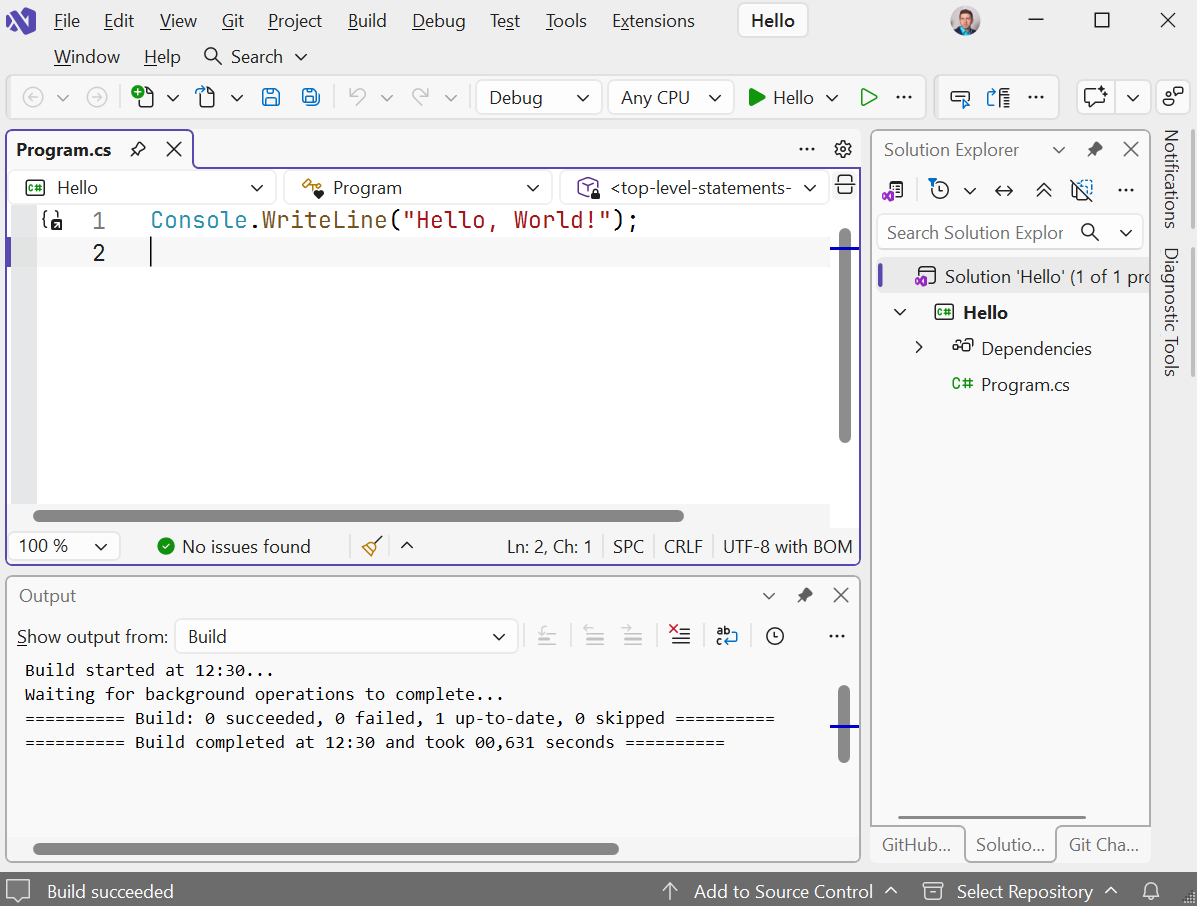Image resolution: width=1197 pixels, height=906 pixels.
Task: Open Diagnostic Tools side tab
Action: coord(1171,312)
